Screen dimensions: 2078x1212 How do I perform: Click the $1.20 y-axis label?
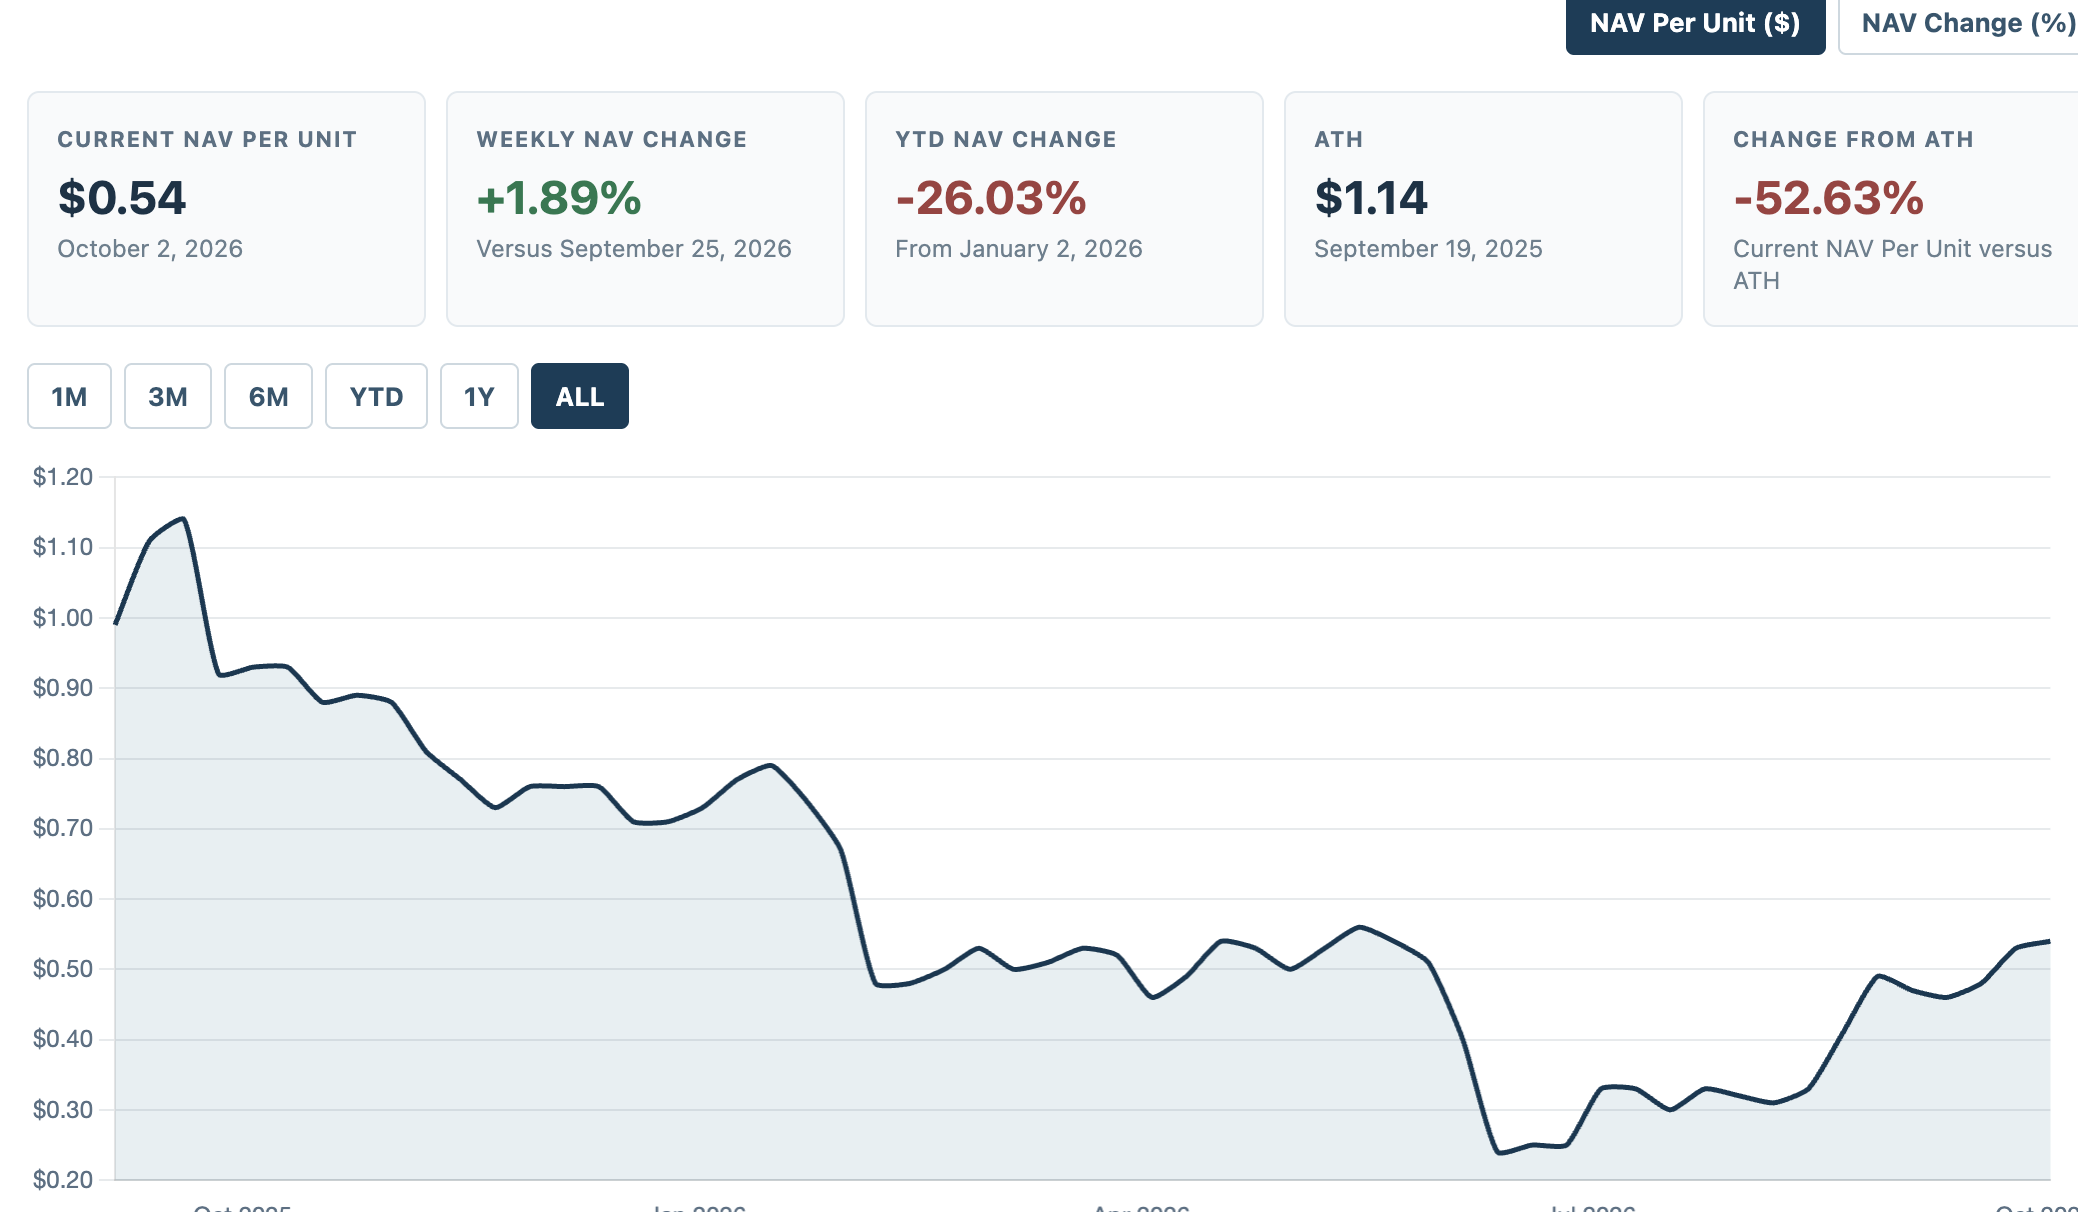63,477
